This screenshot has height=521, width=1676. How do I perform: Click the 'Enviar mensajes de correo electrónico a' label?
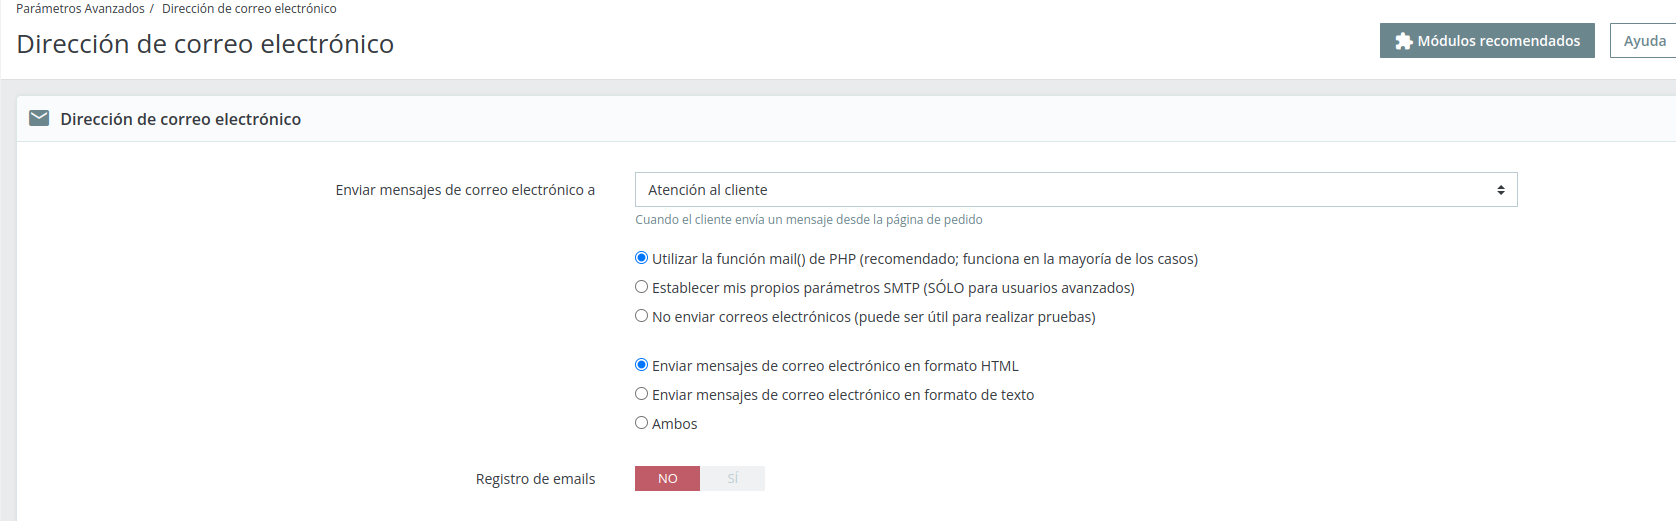coord(465,190)
